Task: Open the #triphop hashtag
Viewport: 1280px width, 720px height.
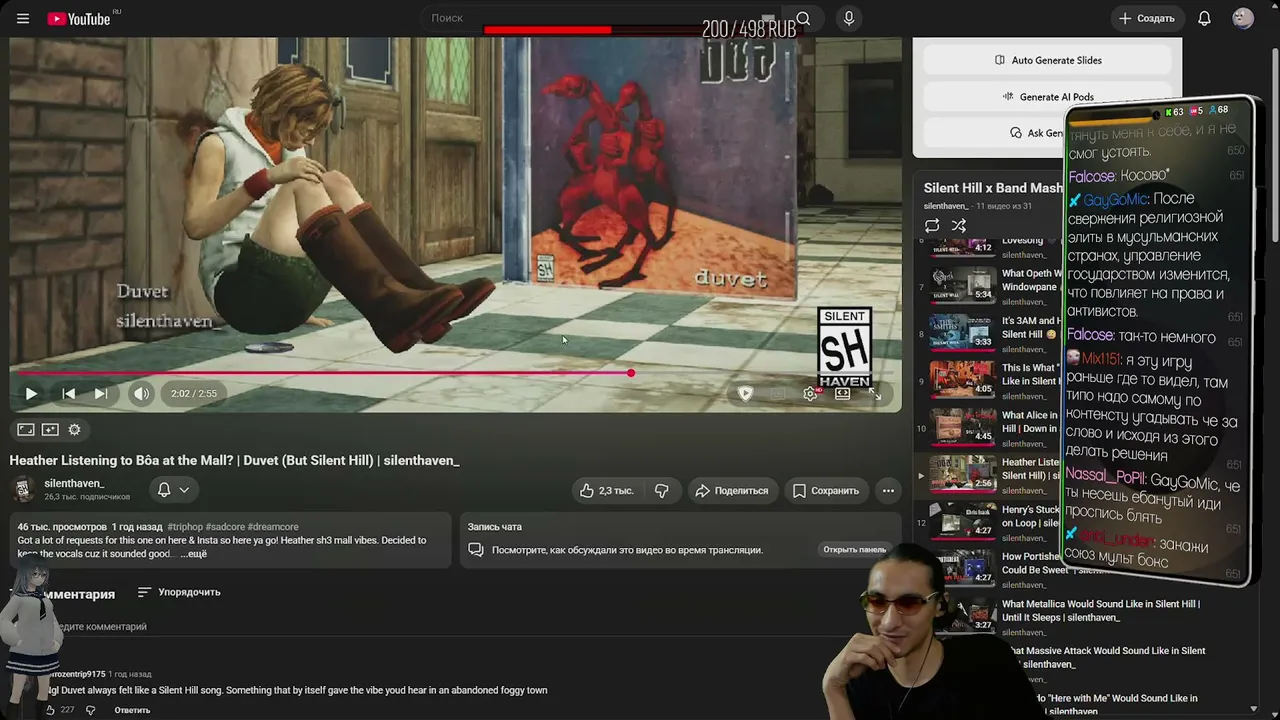Action: [x=185, y=527]
